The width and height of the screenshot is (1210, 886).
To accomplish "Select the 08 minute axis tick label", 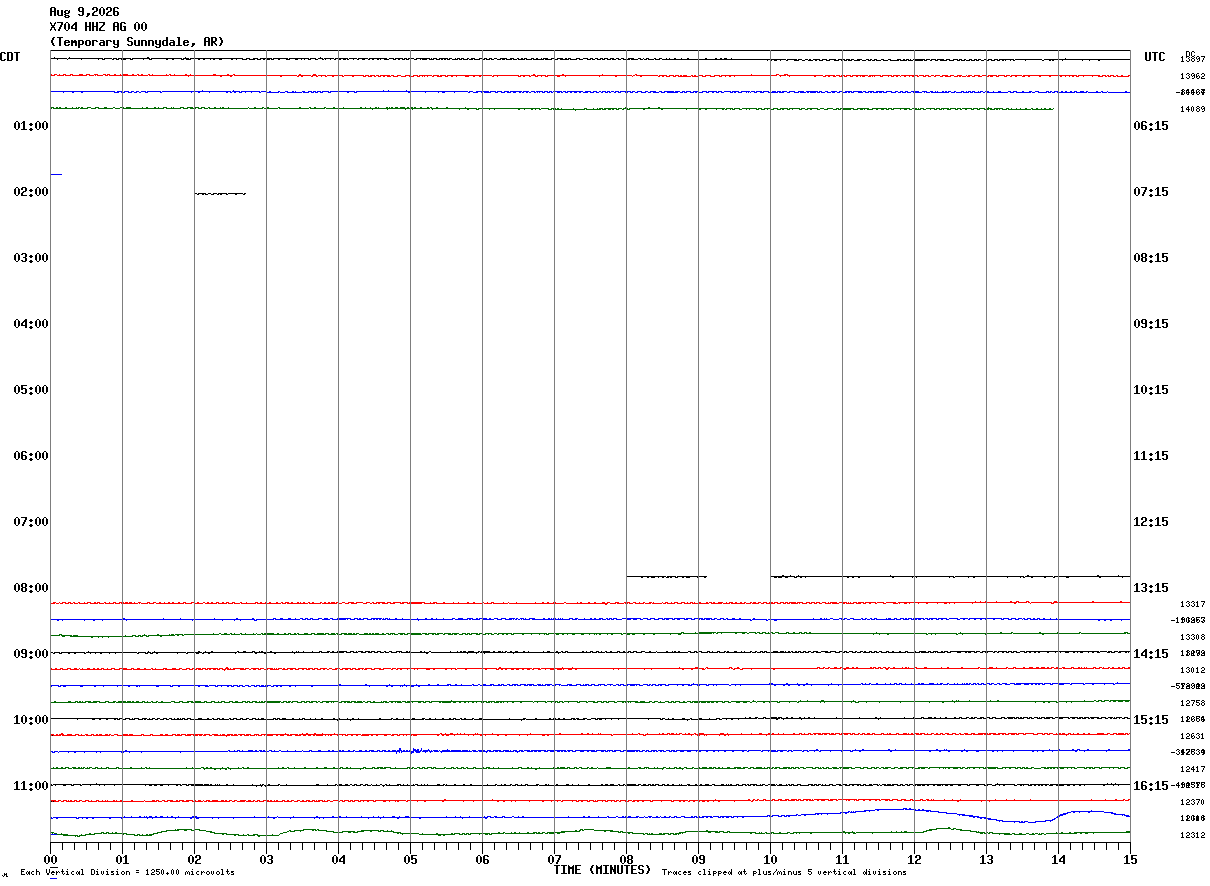I will pyautogui.click(x=627, y=860).
